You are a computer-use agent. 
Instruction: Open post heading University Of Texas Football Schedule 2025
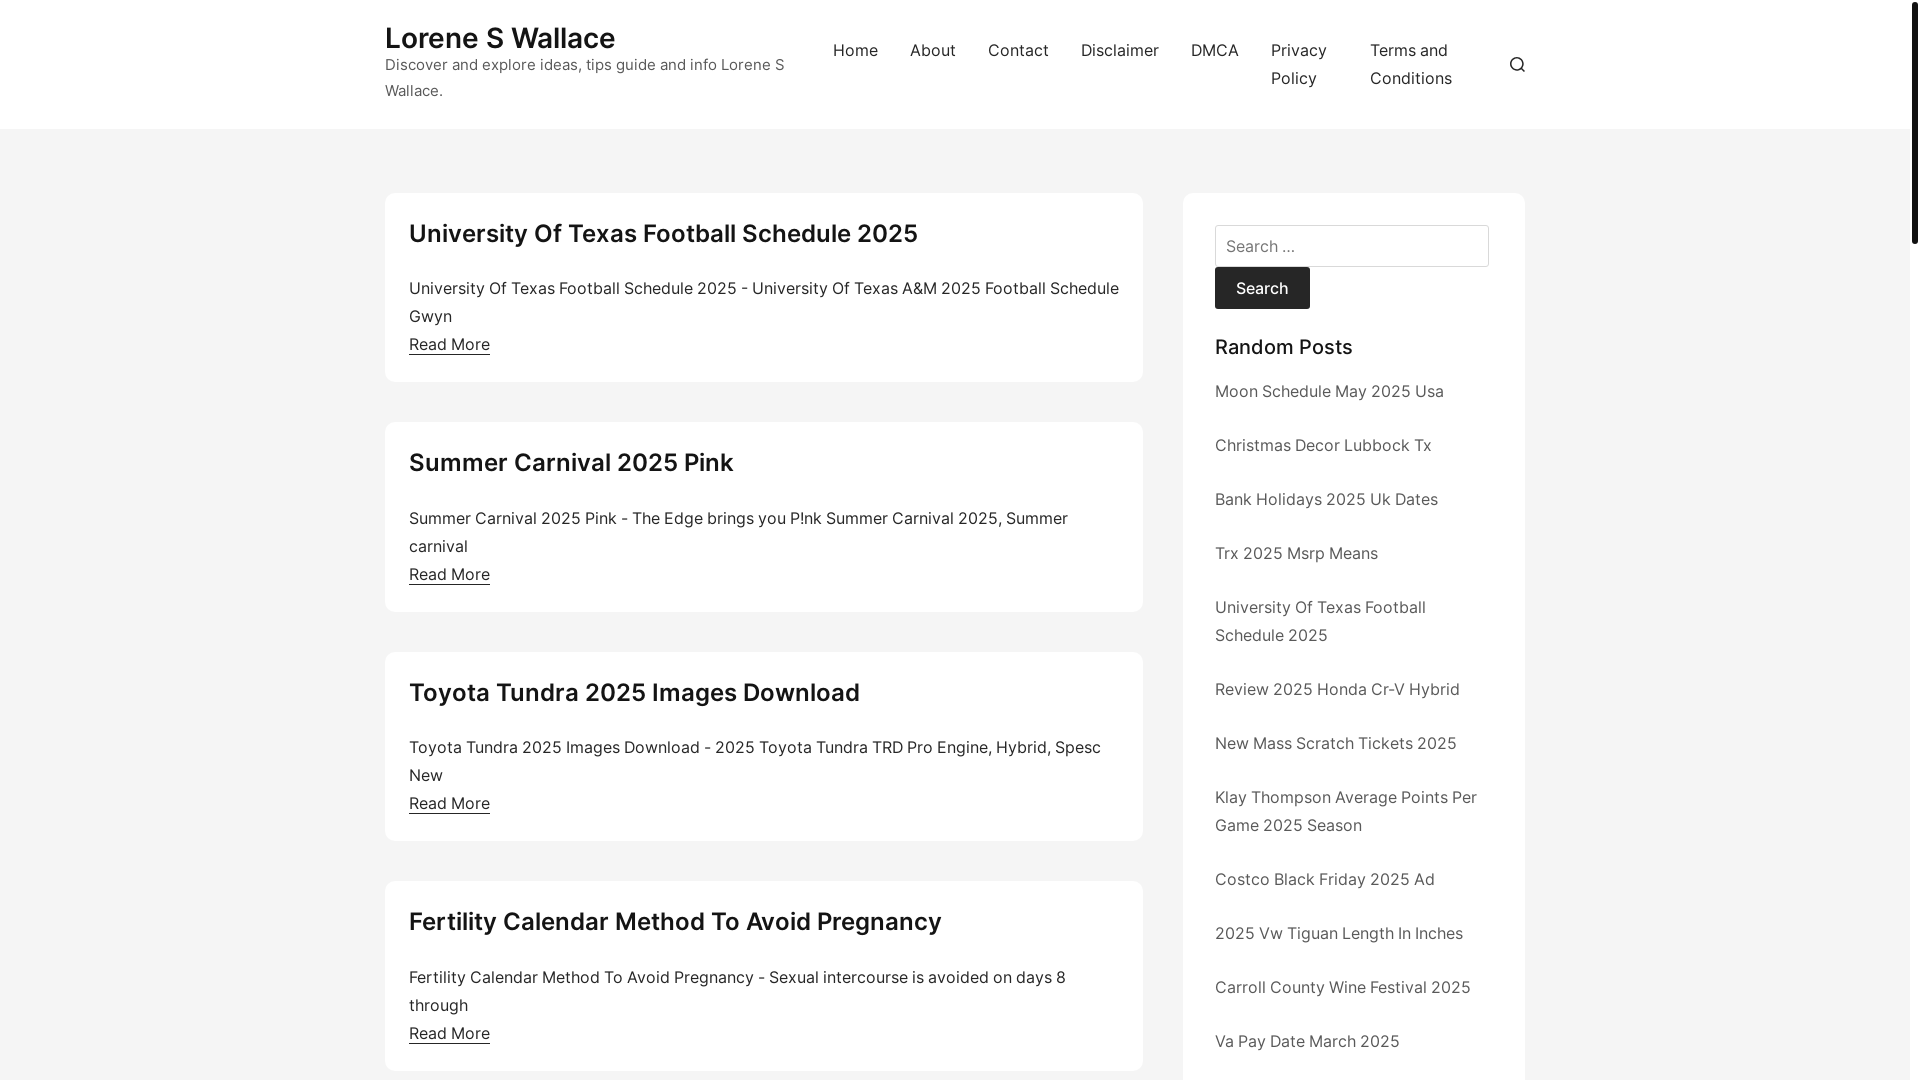tap(663, 233)
